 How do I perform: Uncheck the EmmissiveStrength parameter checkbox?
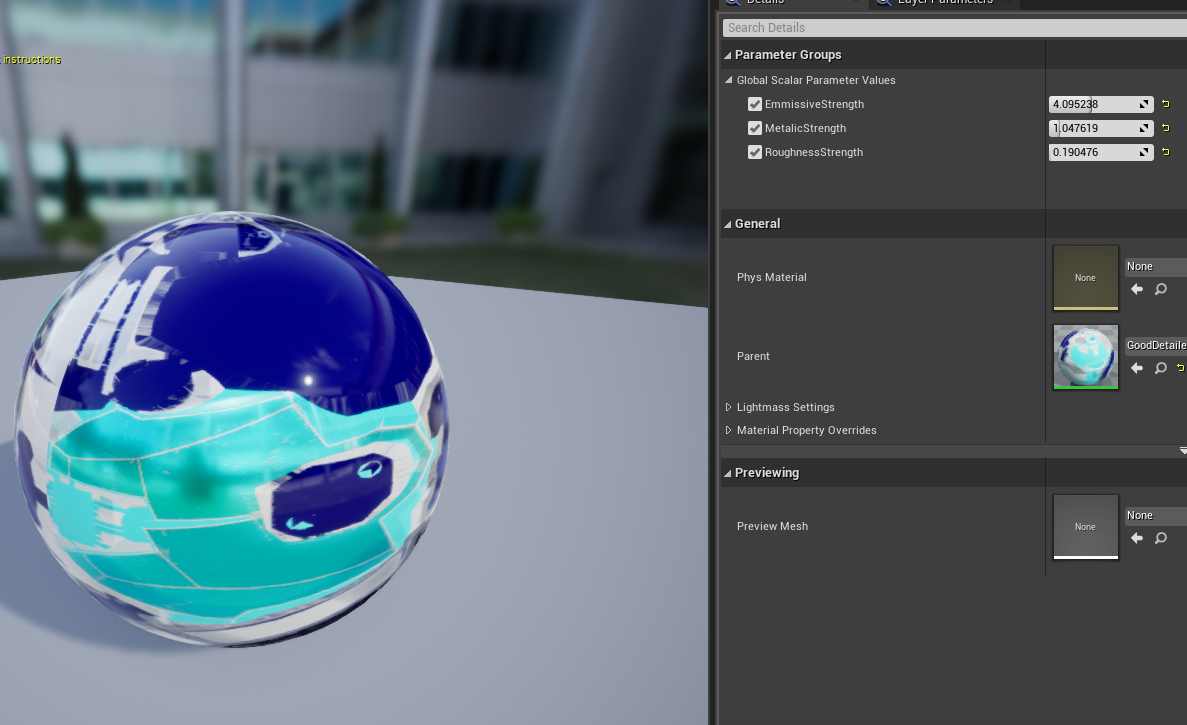coord(755,104)
